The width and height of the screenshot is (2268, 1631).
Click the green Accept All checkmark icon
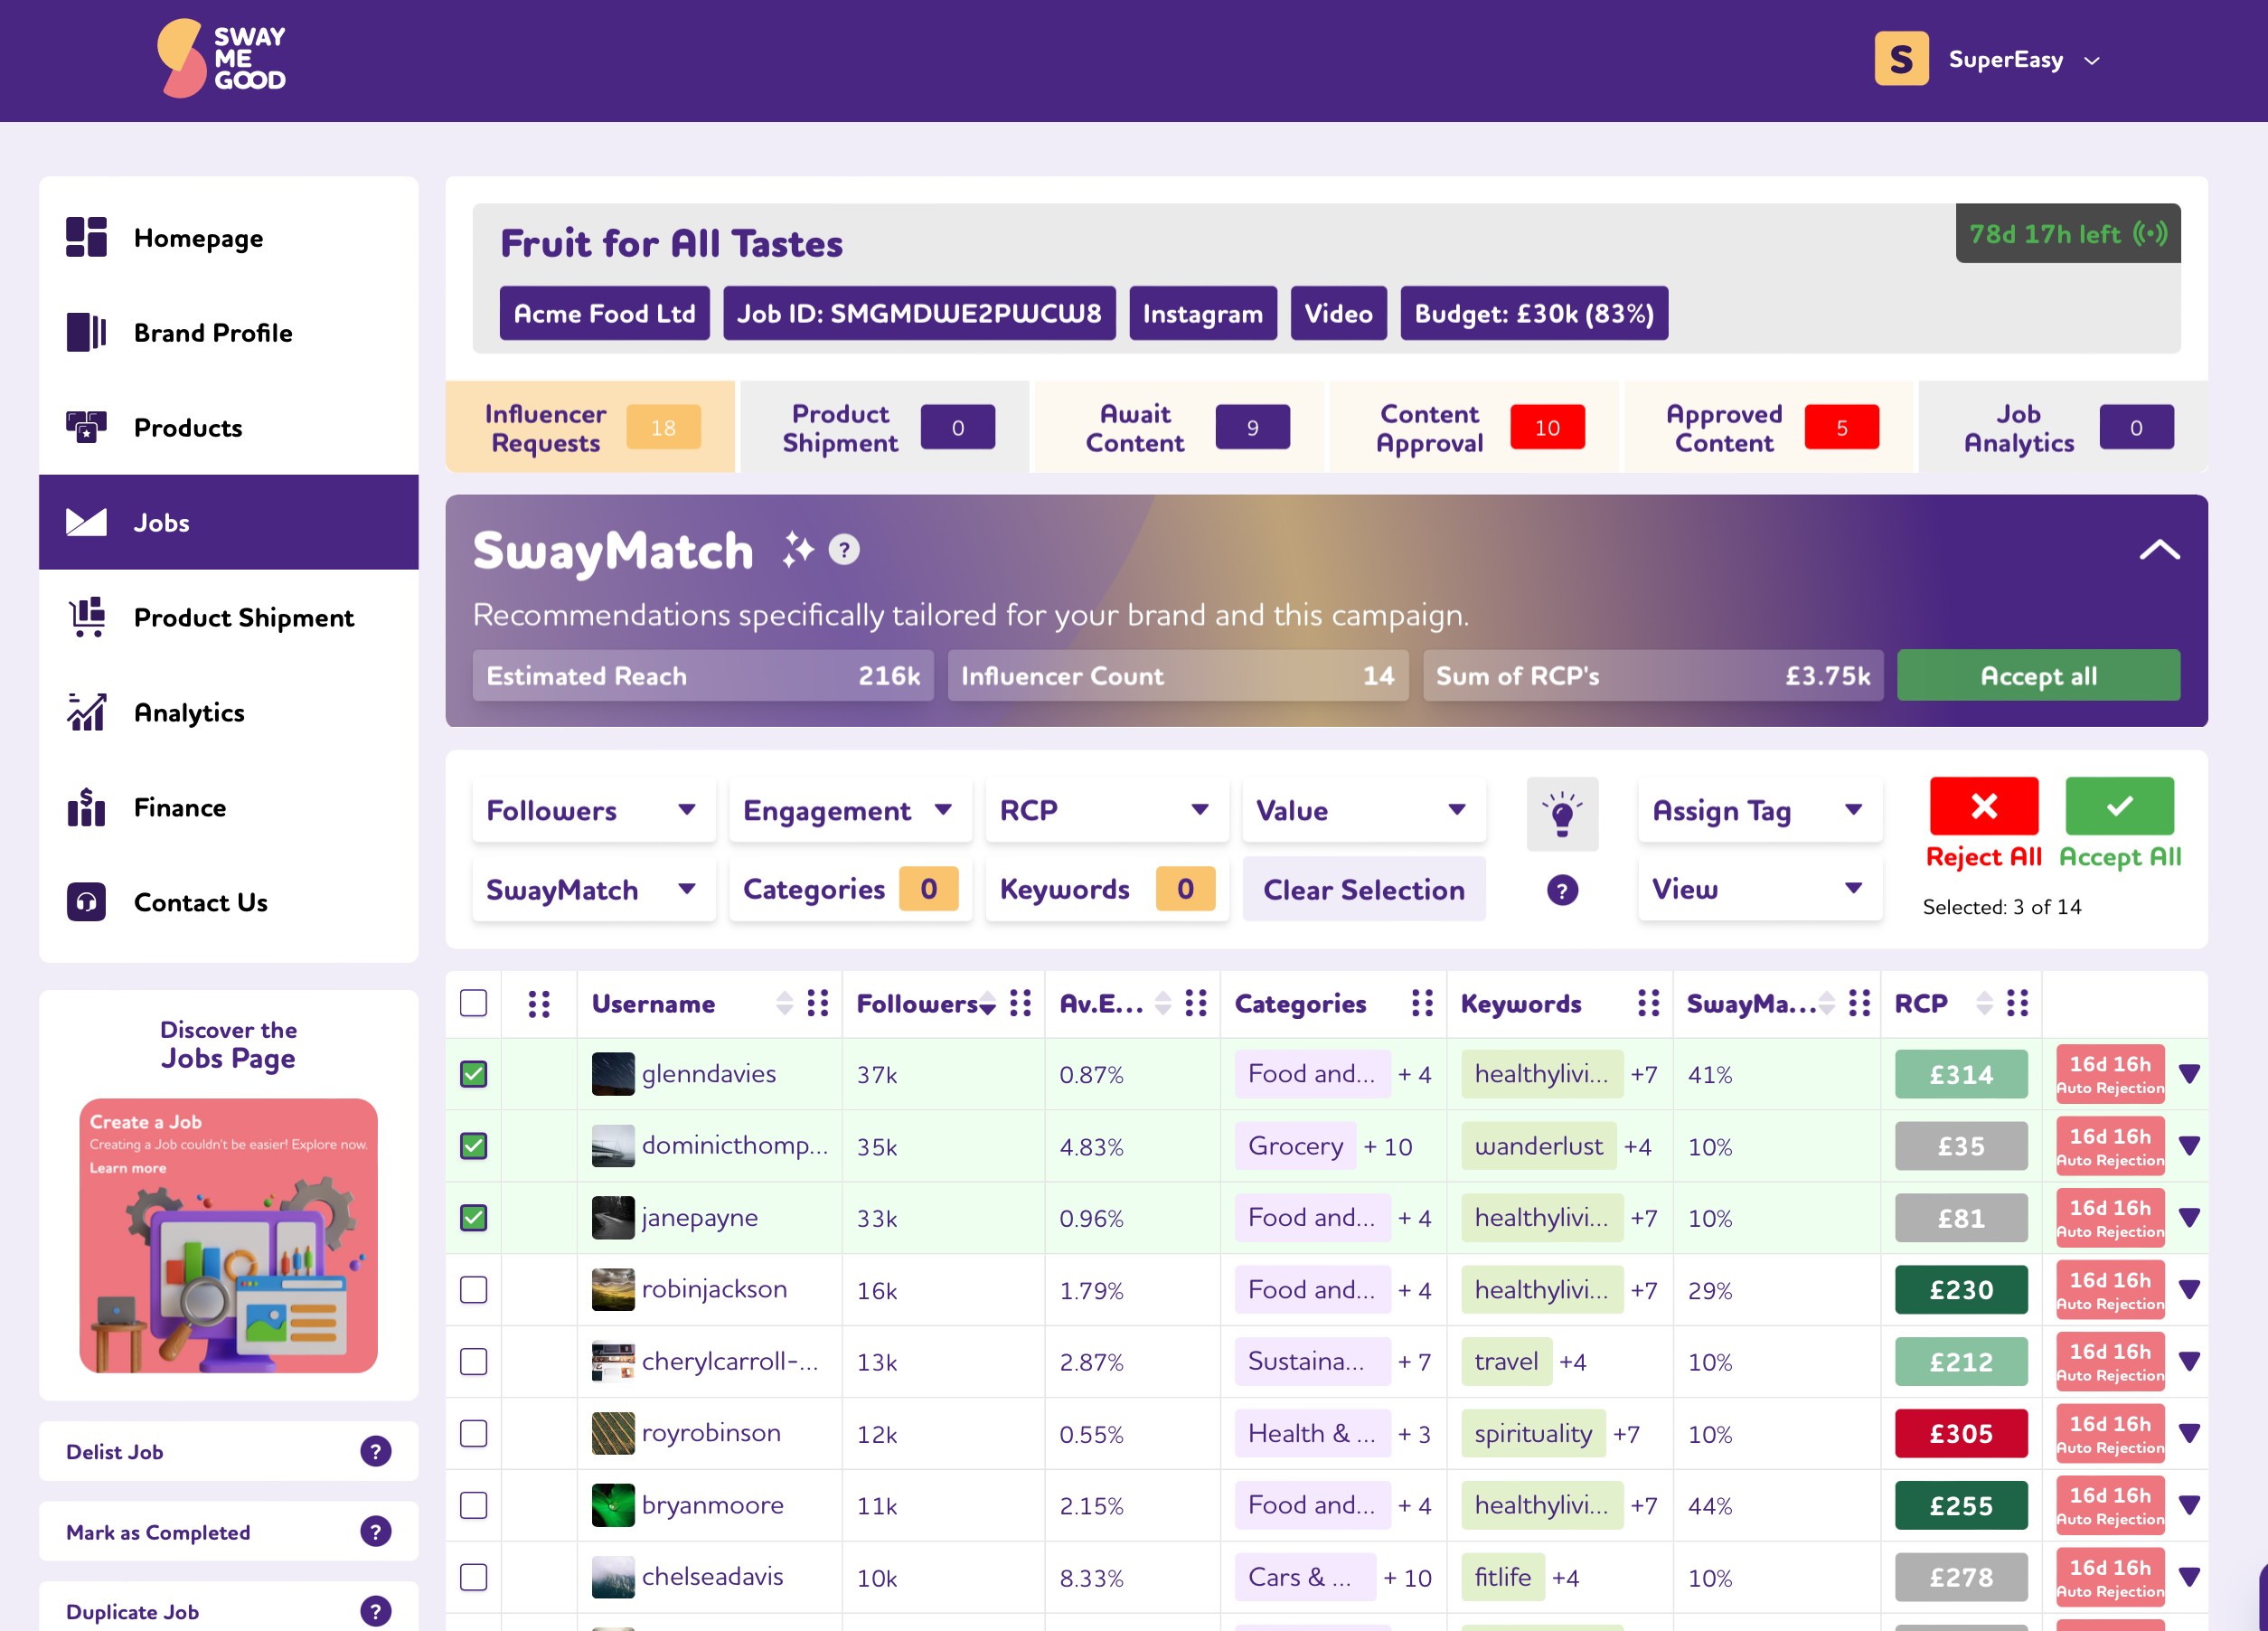(x=2119, y=806)
